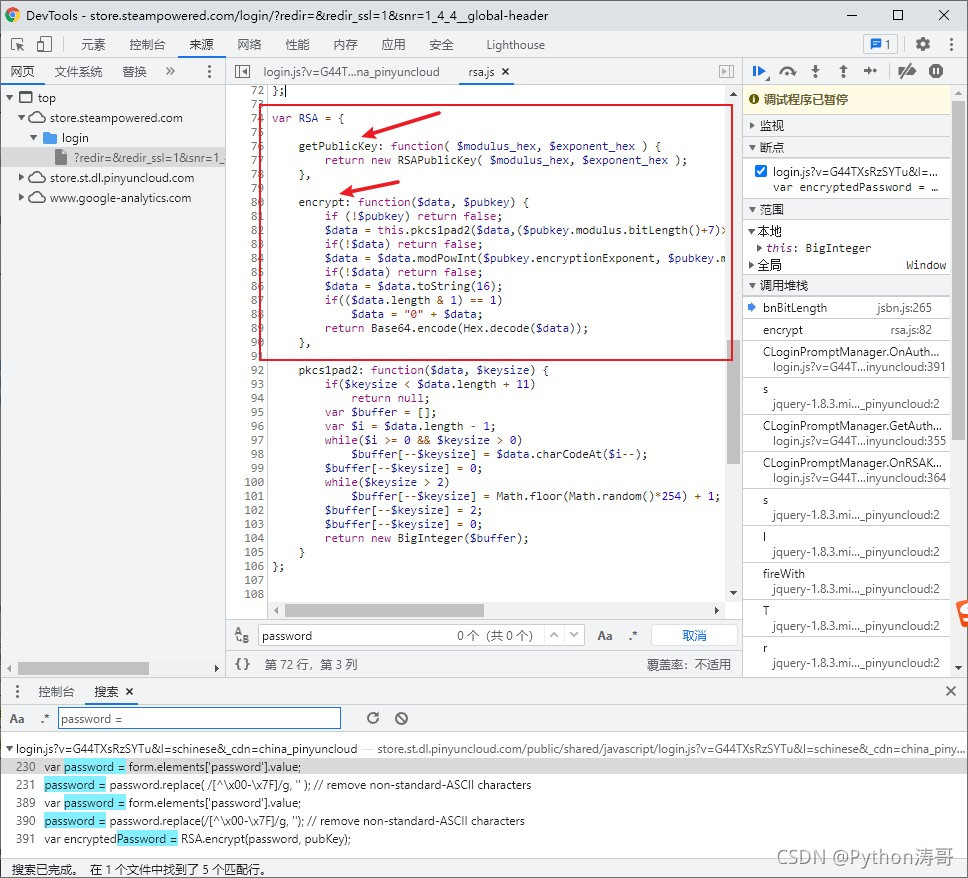Screen dimensions: 968x878
Task: Toggle match case in Search drawer
Action: 17,719
